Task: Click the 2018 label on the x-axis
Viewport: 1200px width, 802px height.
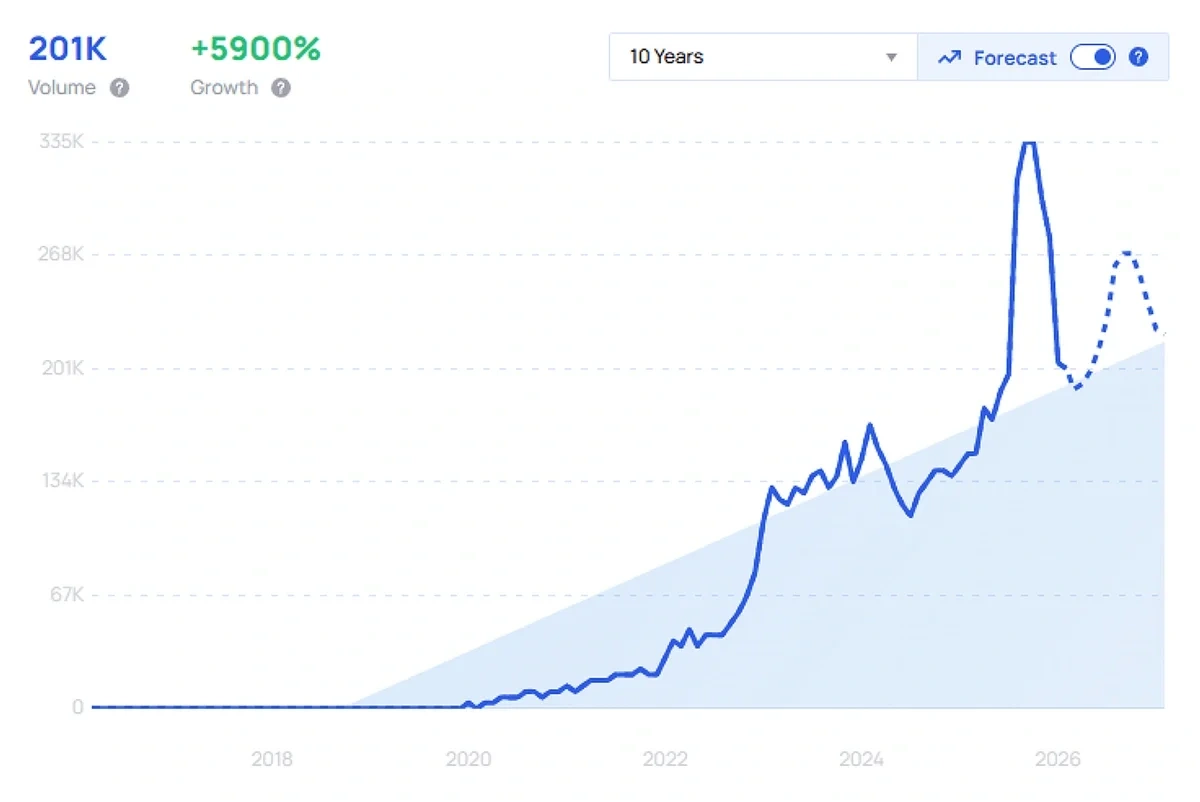Action: tap(272, 760)
